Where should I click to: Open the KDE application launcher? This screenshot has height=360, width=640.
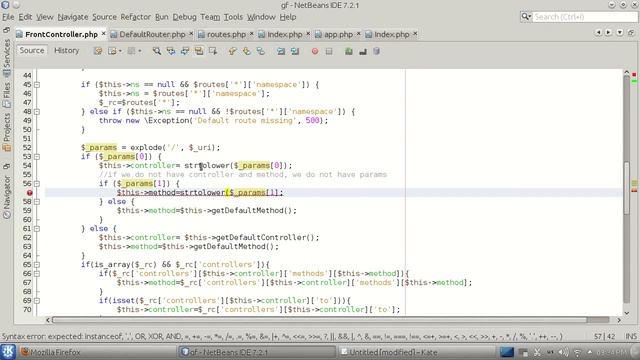coord(8,352)
